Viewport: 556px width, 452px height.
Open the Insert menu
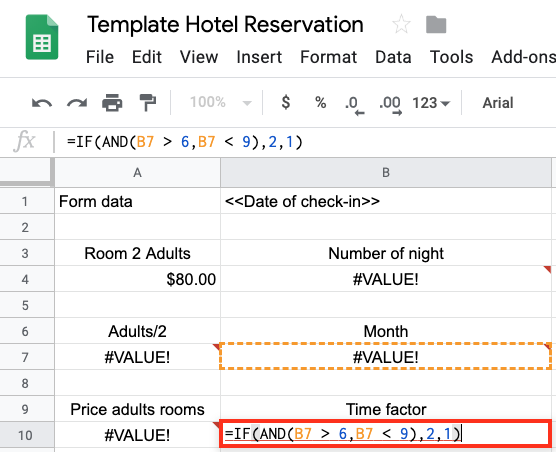tap(259, 57)
